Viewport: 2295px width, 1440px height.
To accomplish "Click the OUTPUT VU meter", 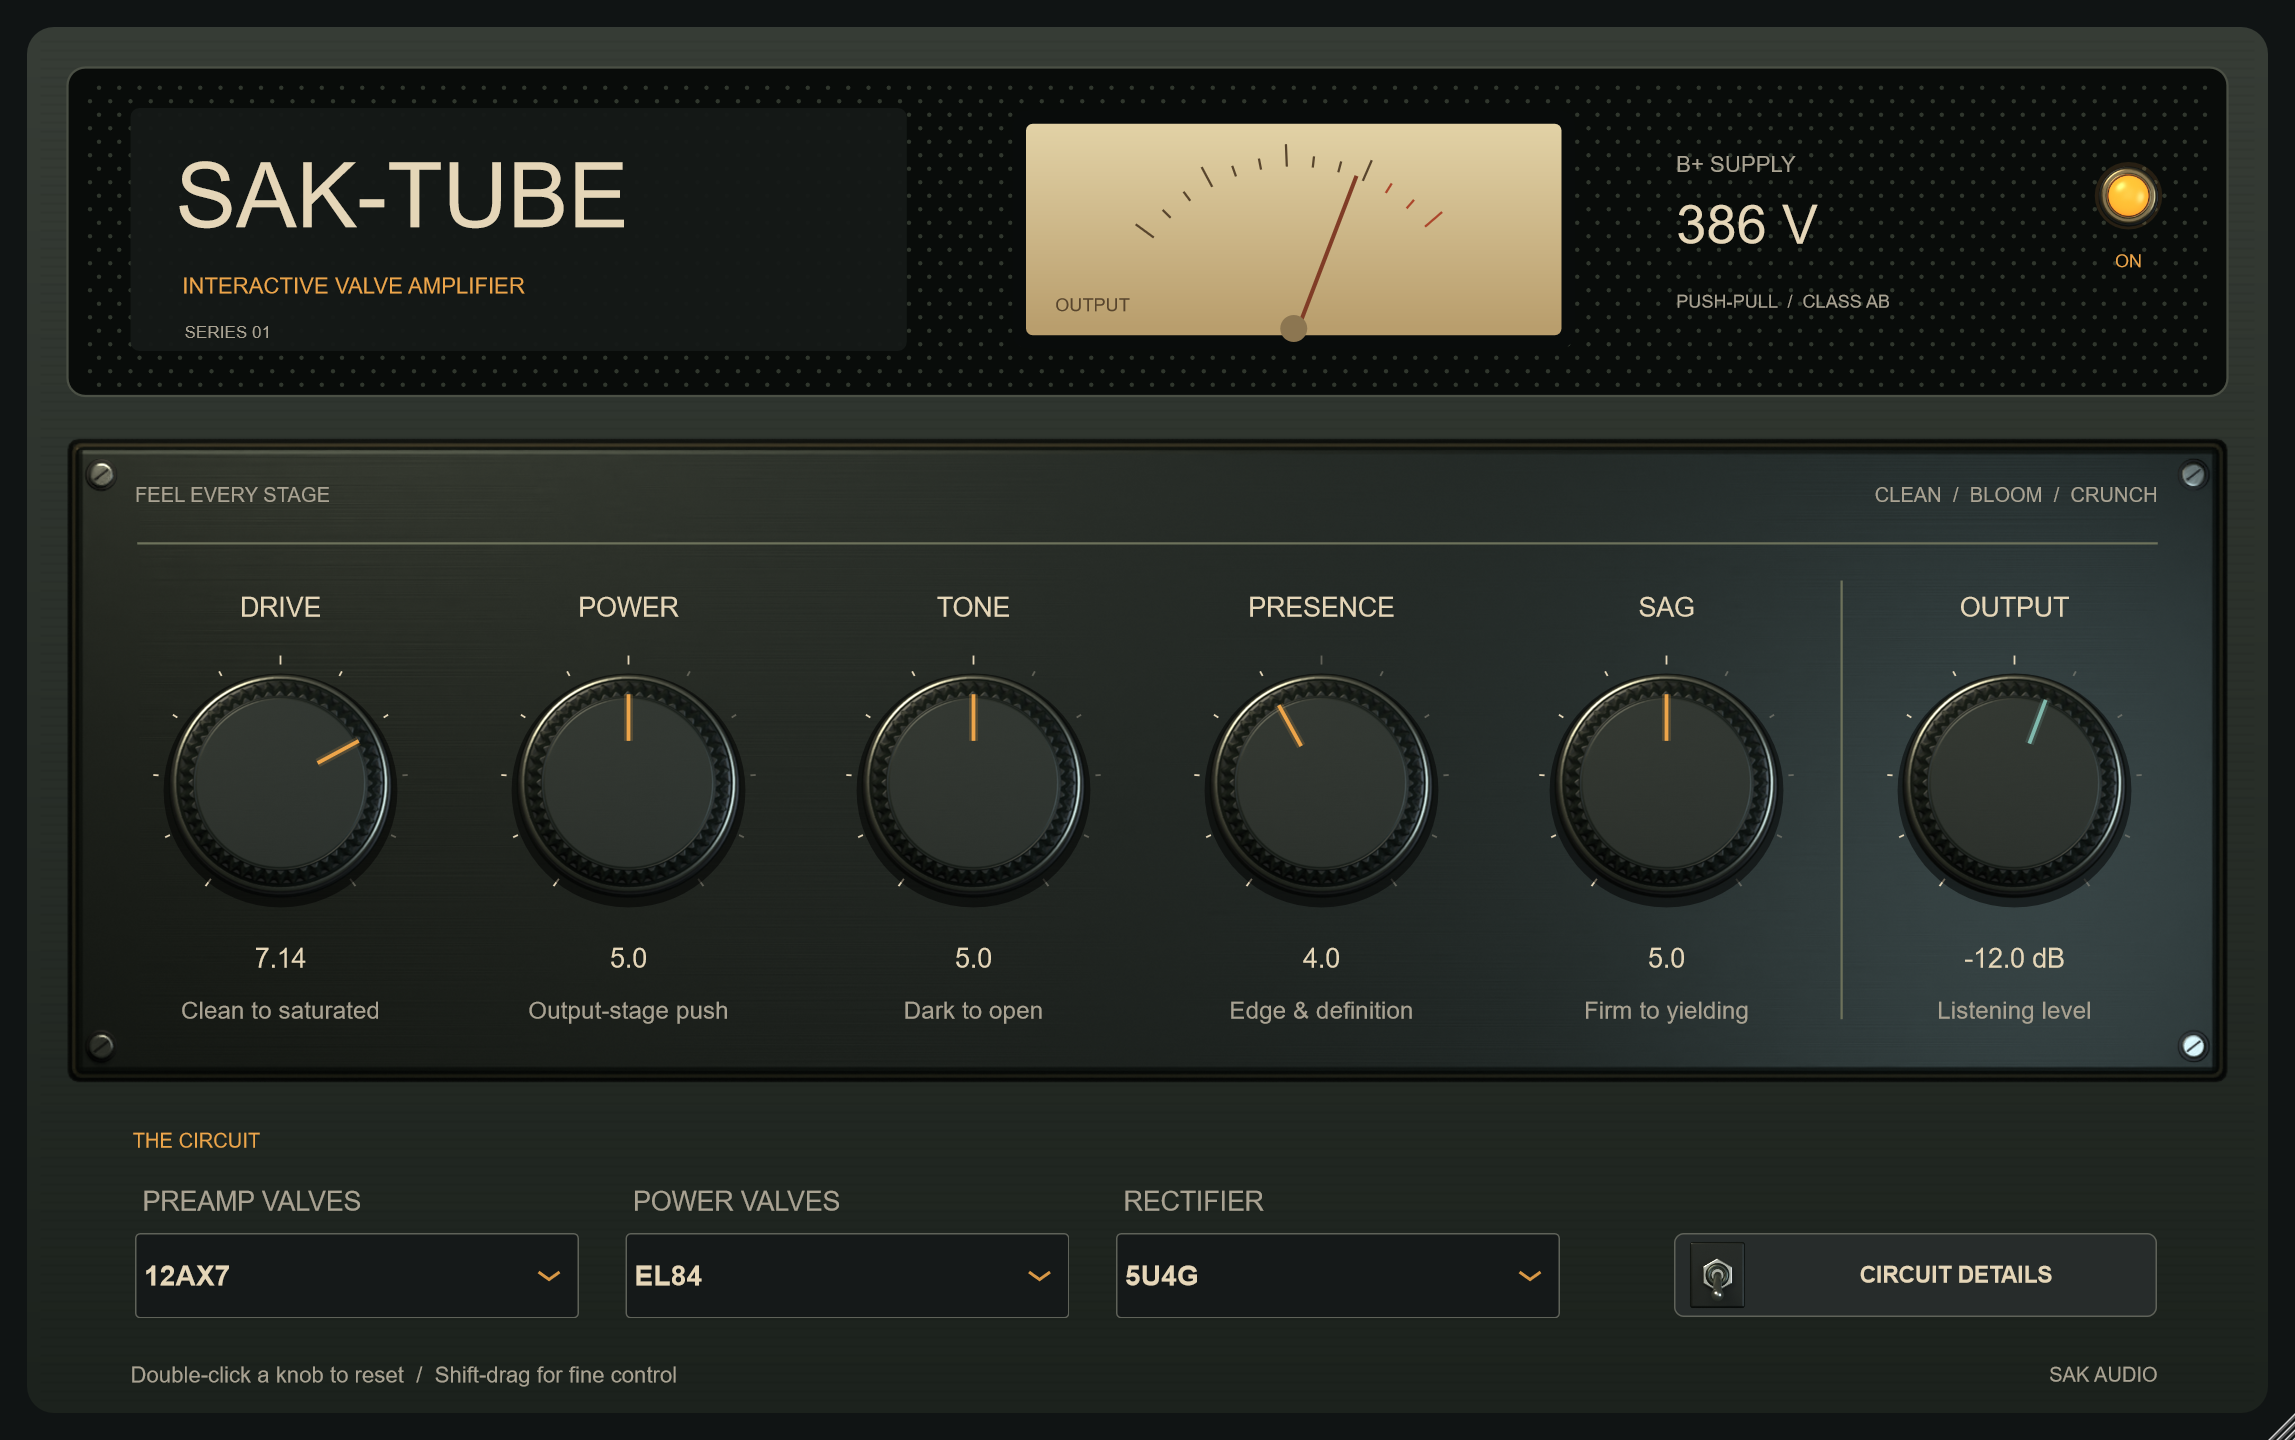I will [x=1293, y=229].
